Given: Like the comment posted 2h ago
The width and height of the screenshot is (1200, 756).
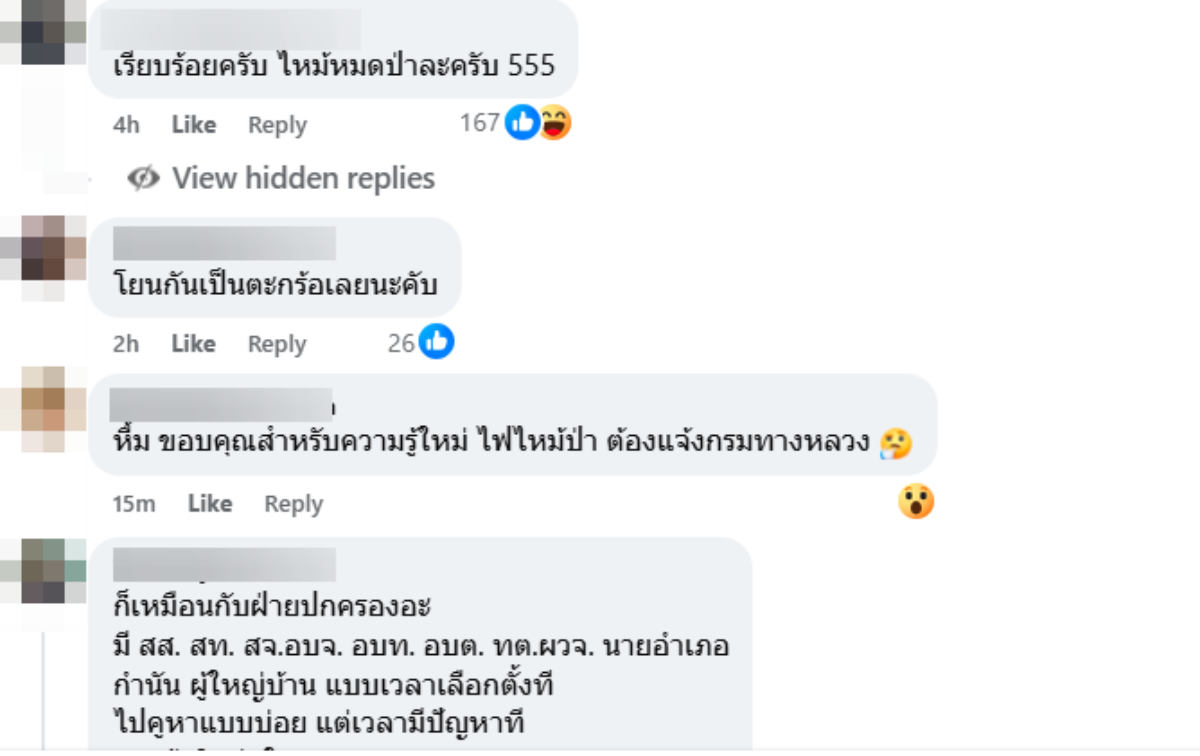Looking at the screenshot, I should coord(193,344).
